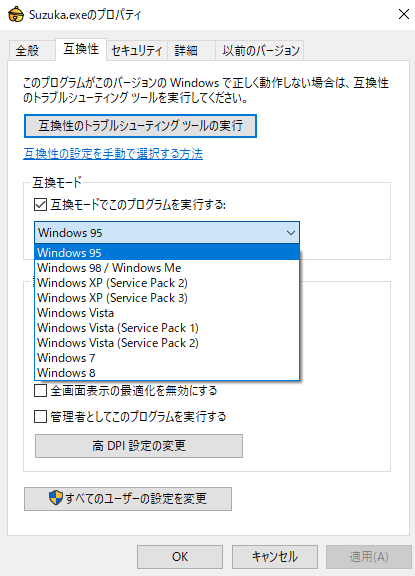Image resolution: width=415 pixels, height=576 pixels.
Task: Collapse the Windows 95 combo box arrow
Action: tap(291, 233)
